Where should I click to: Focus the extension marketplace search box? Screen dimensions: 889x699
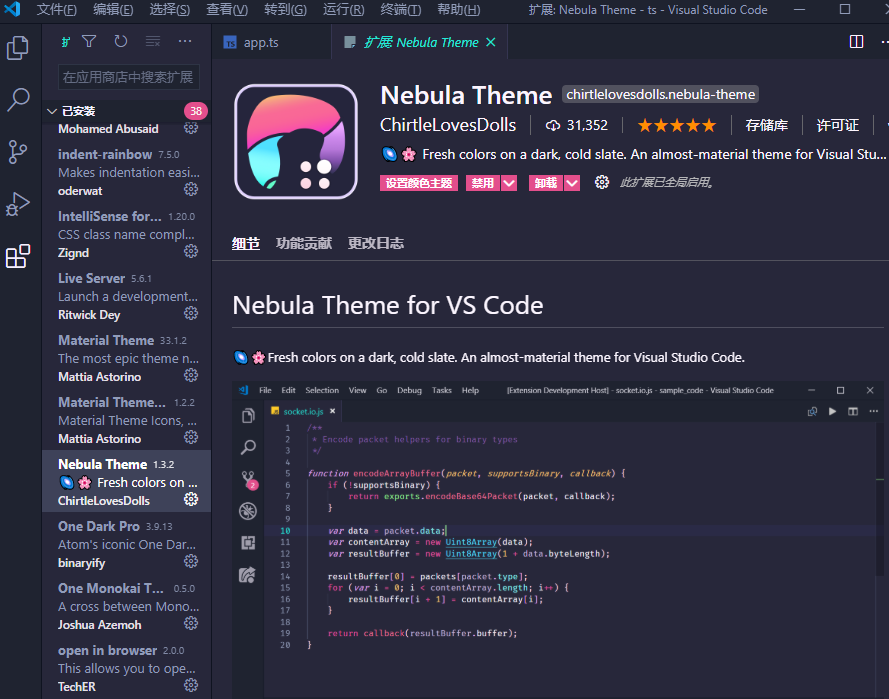pyautogui.click(x=129, y=77)
